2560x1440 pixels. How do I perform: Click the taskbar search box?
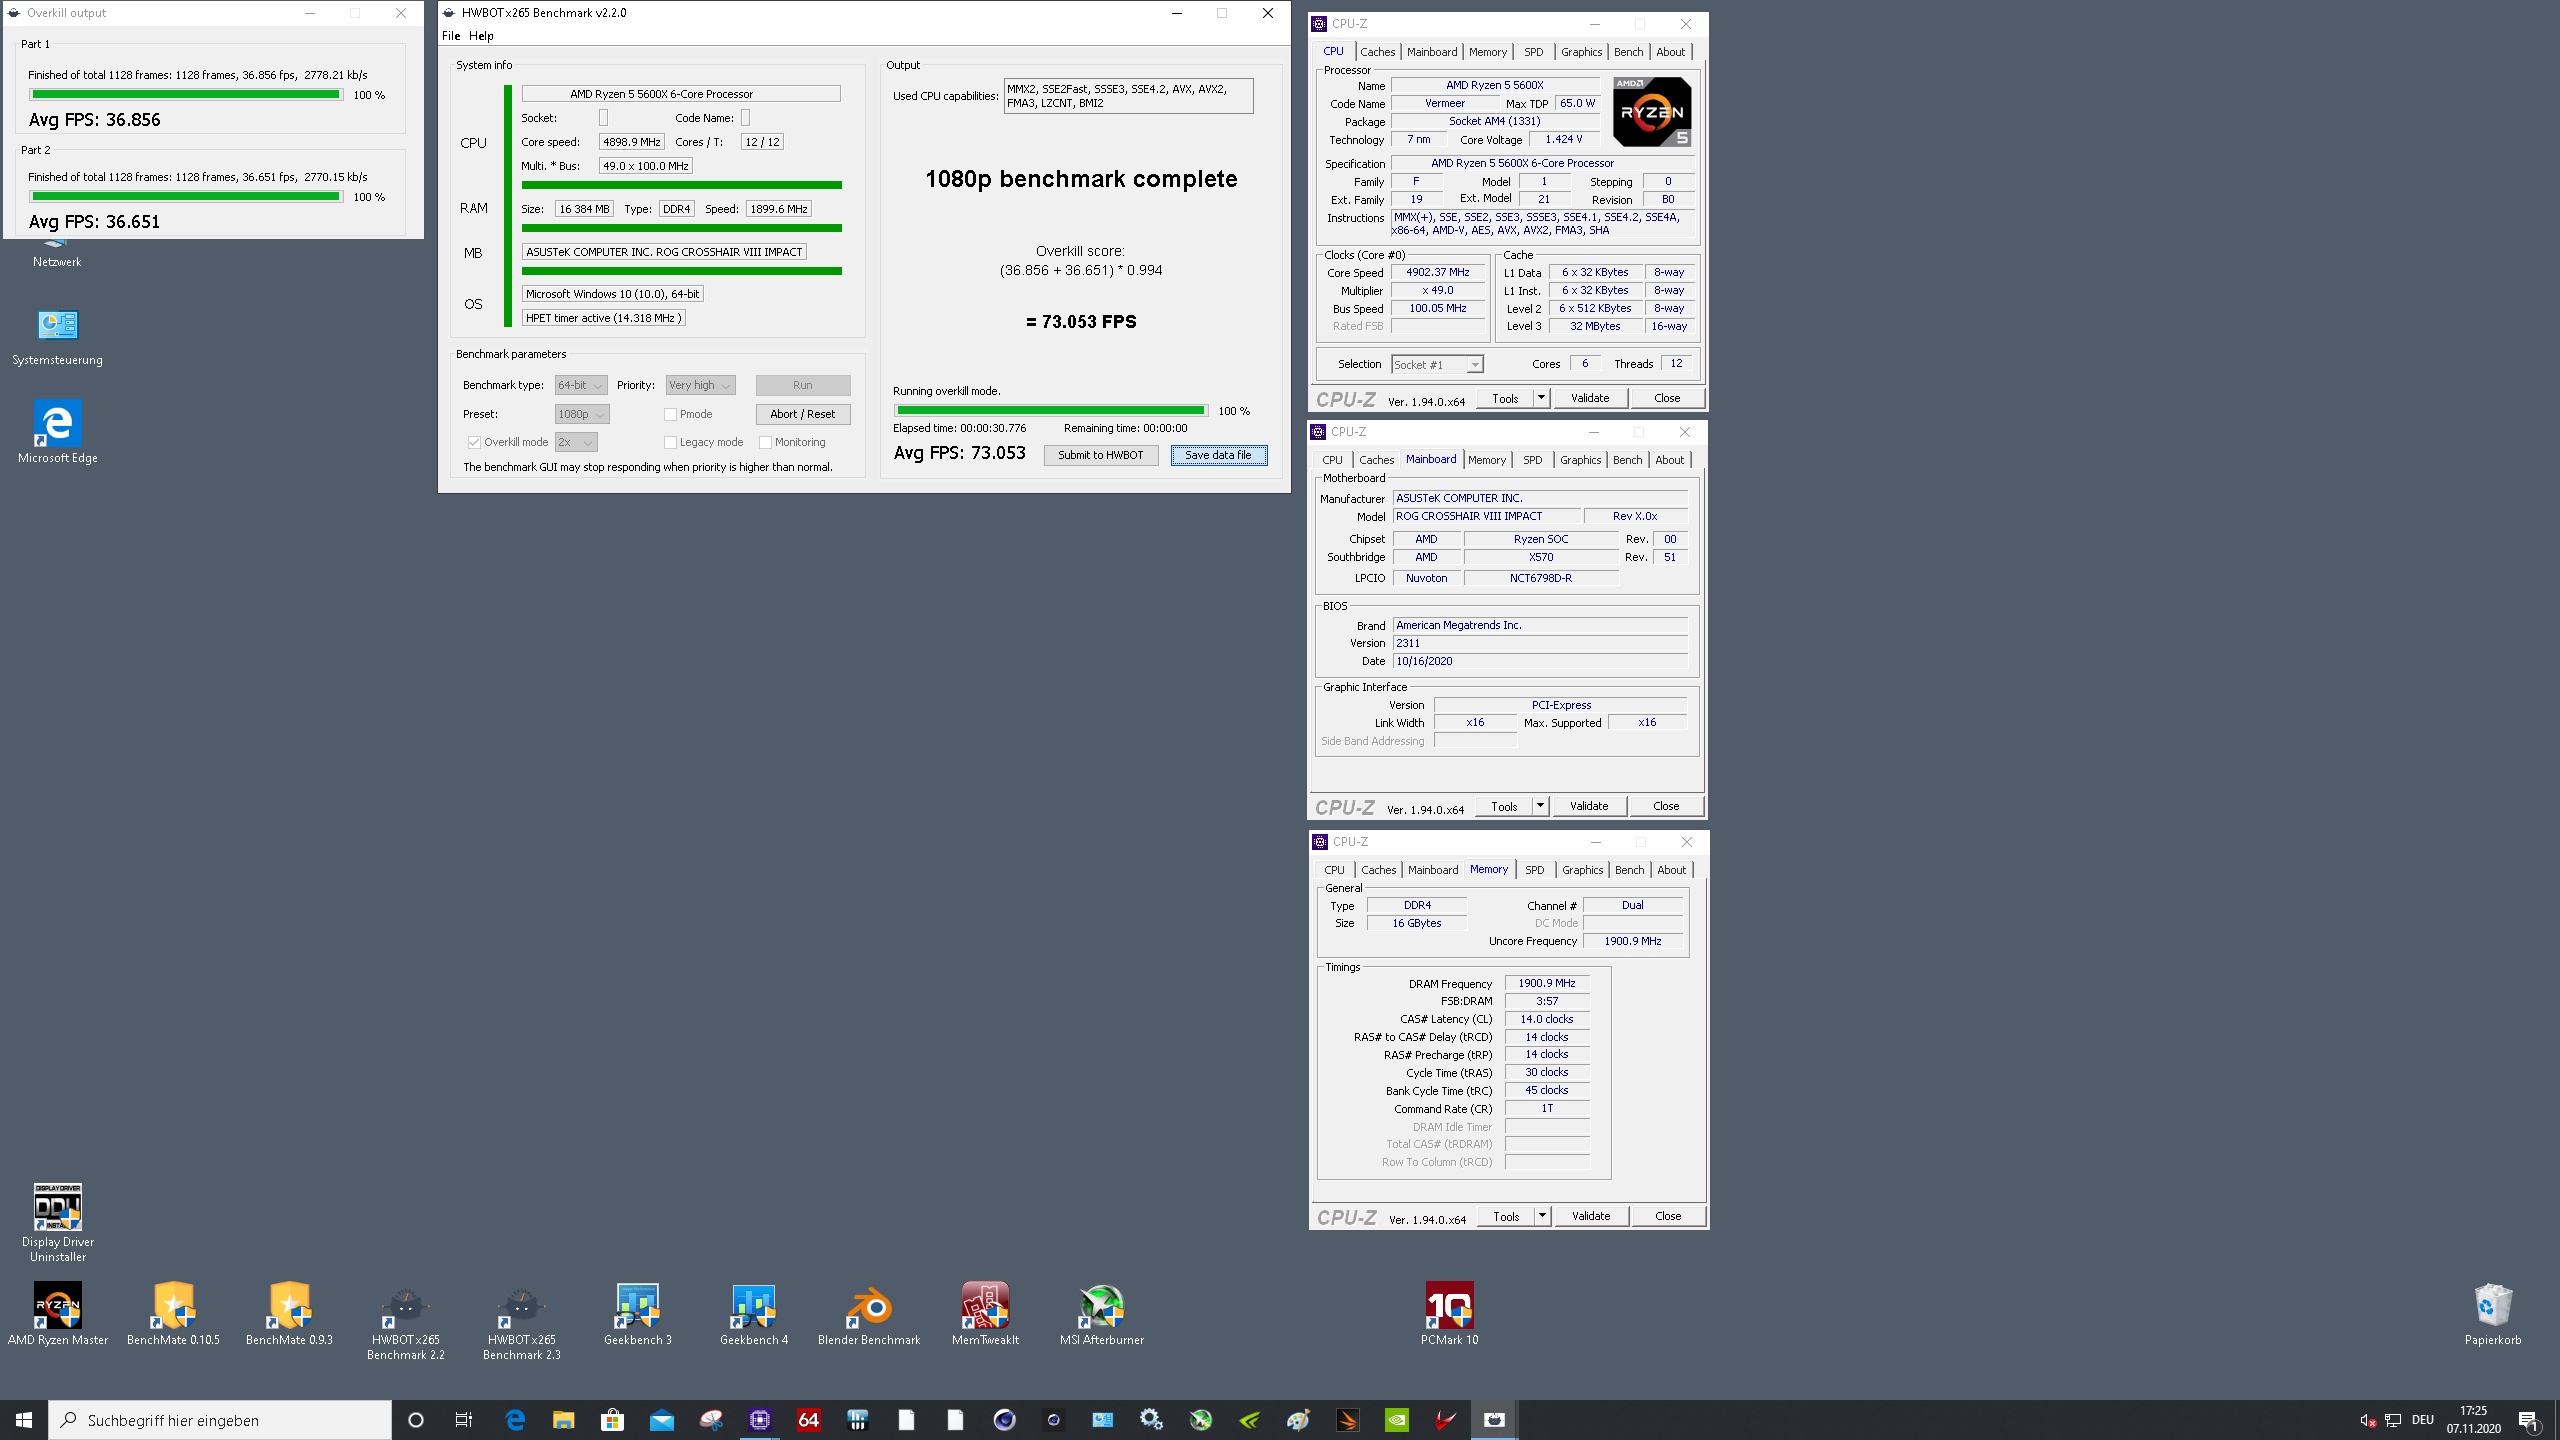click(220, 1420)
